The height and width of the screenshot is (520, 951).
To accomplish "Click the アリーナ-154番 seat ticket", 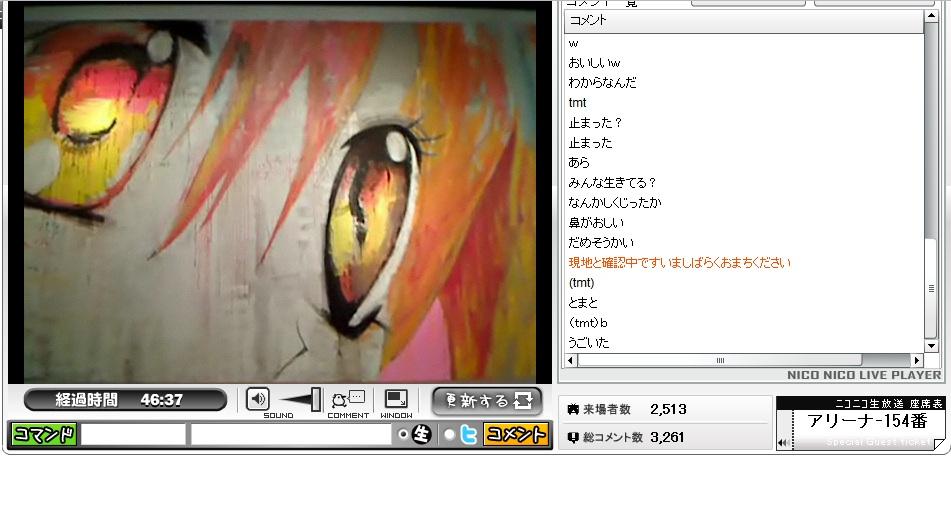I will click(x=867, y=421).
